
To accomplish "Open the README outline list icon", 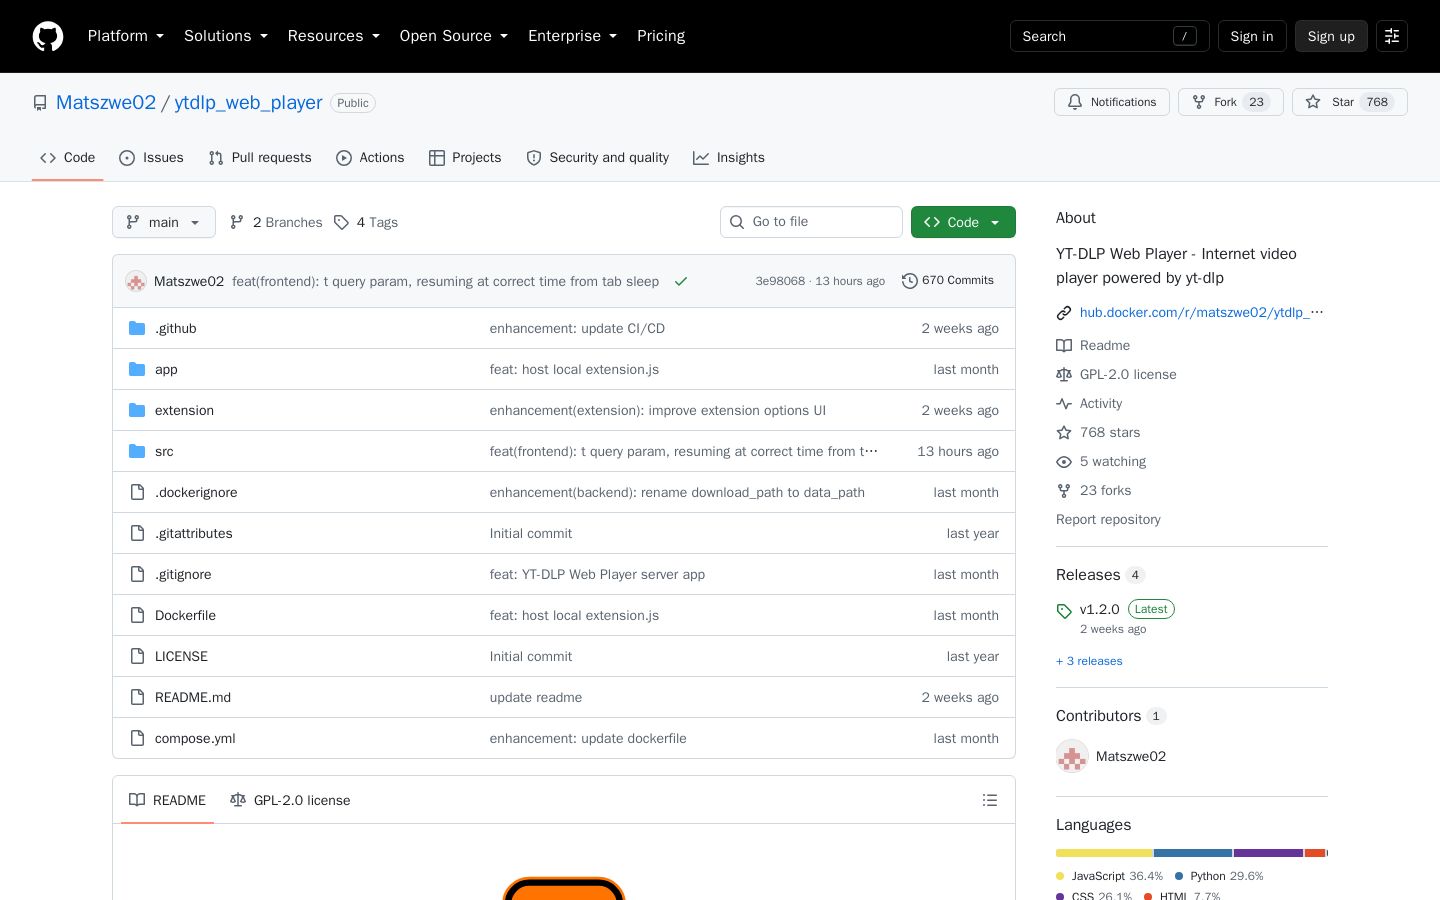I will [990, 800].
